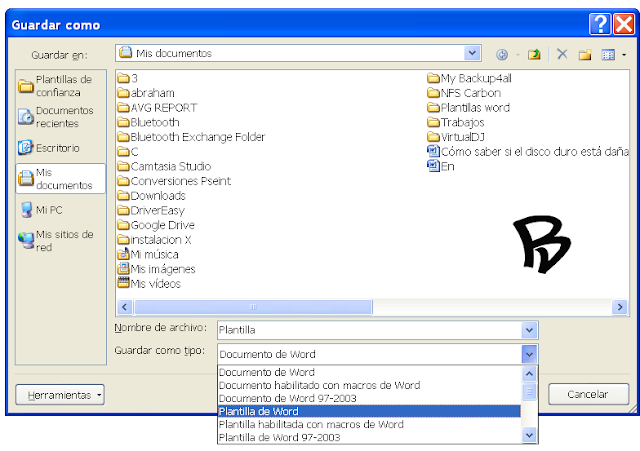The height and width of the screenshot is (451, 640).
Task: Select the Mis vídeos folder
Action: [x=149, y=284]
